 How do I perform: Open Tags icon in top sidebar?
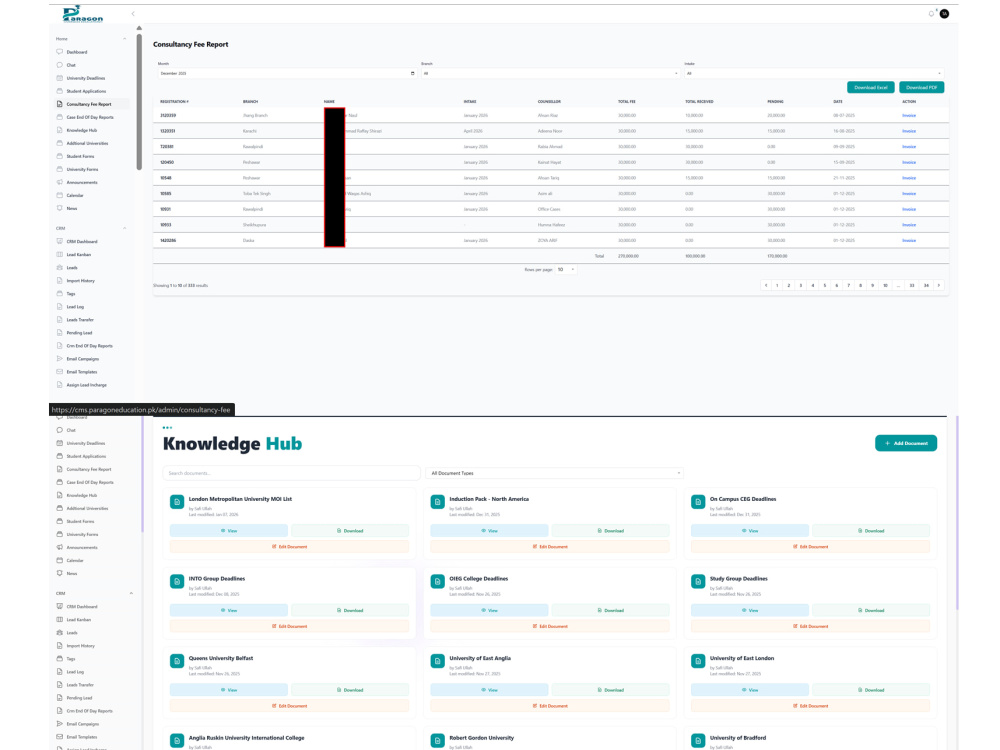tap(59, 293)
